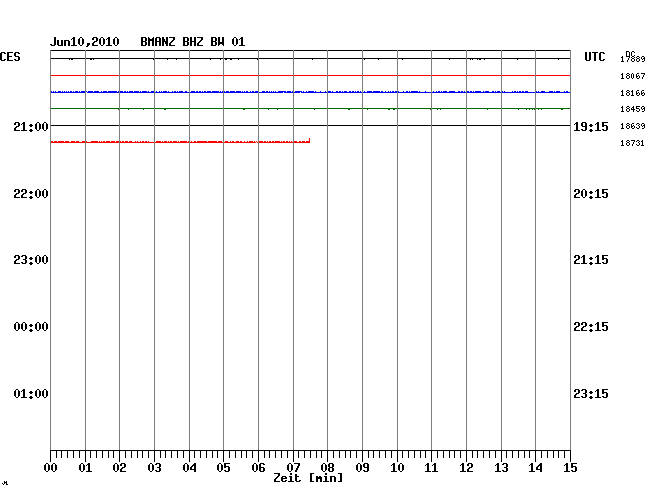Click the small 'DC' column heading
This screenshot has width=650, height=494.
click(630, 54)
